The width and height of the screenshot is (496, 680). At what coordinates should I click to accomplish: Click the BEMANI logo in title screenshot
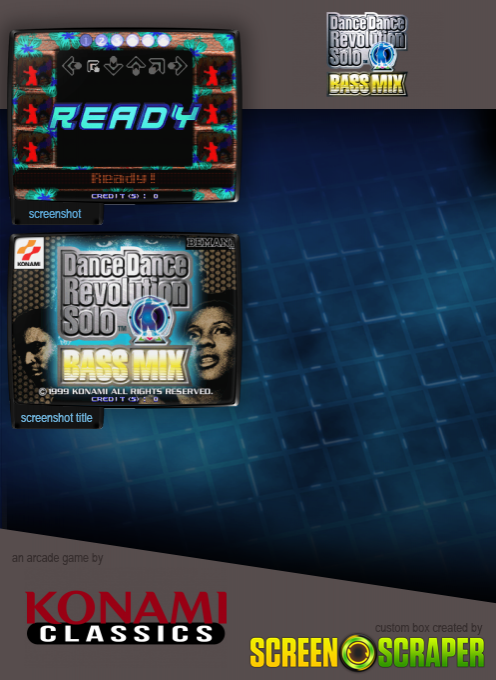tap(210, 242)
